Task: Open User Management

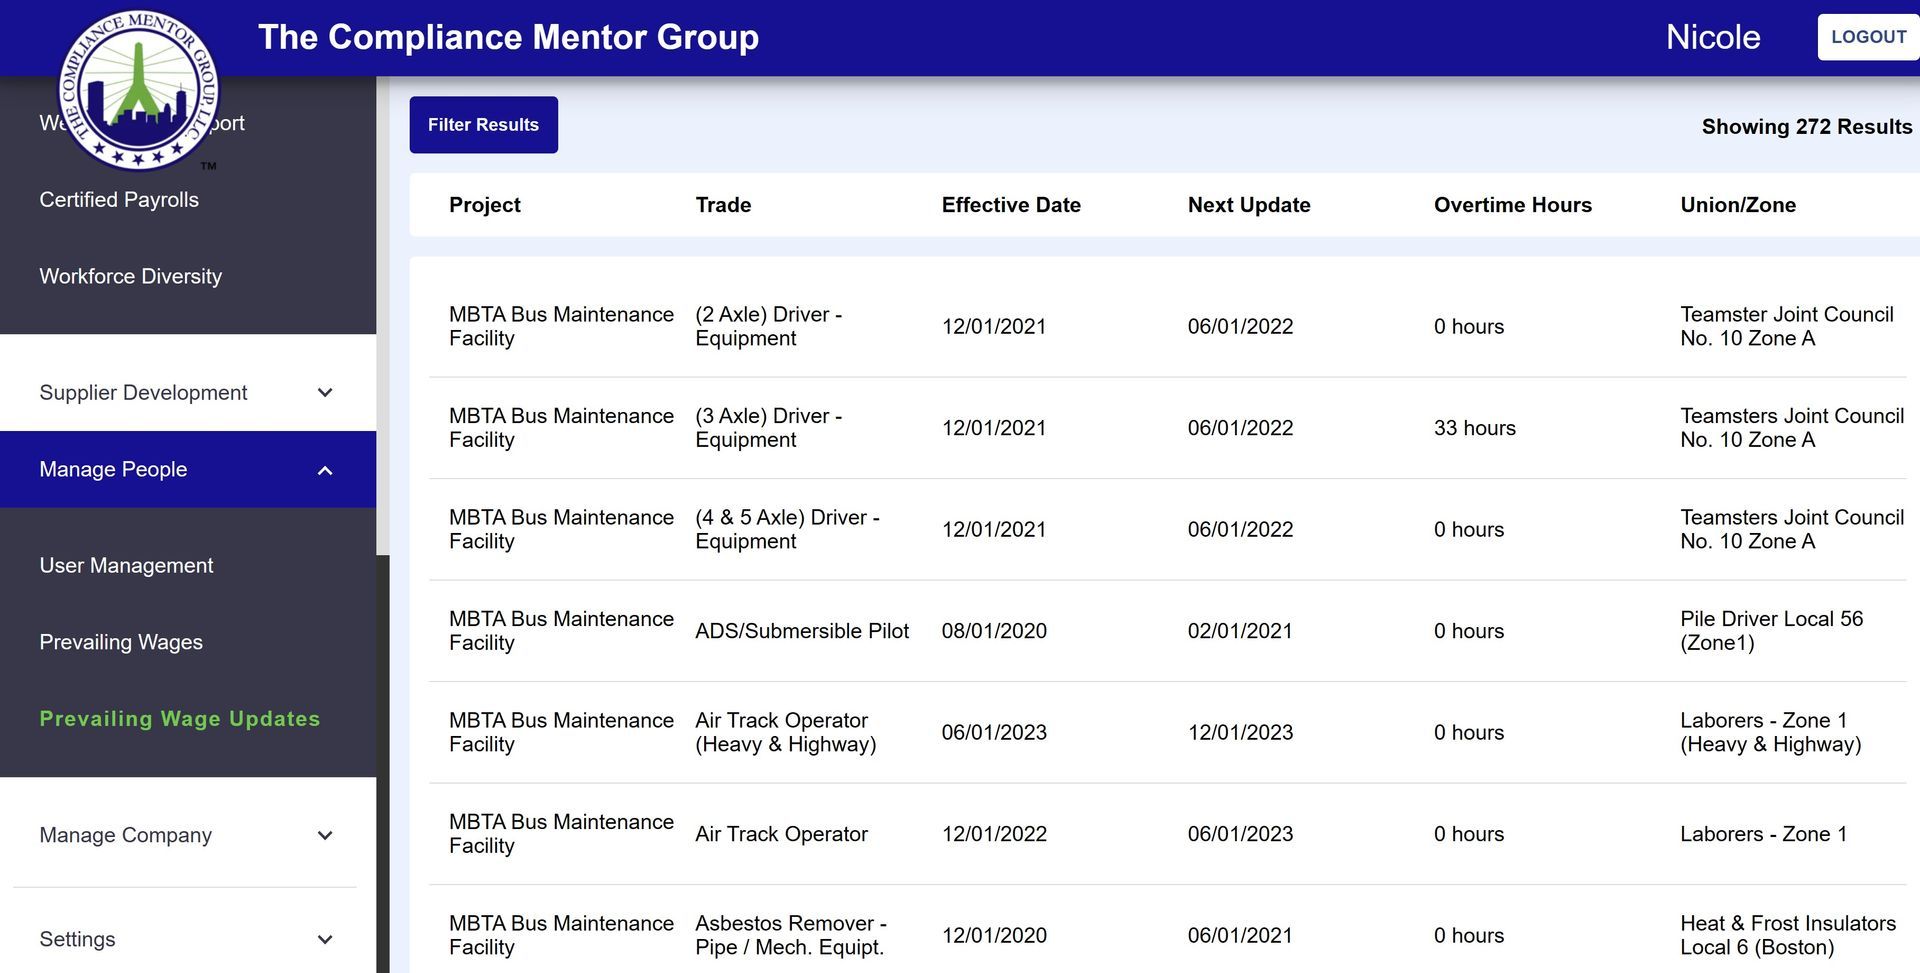Action: (x=126, y=566)
